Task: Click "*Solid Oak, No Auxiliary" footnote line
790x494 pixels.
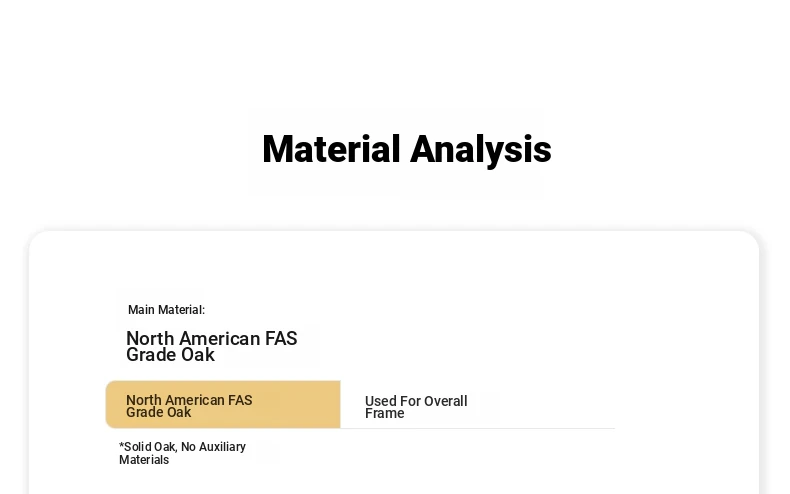Action: point(182,447)
